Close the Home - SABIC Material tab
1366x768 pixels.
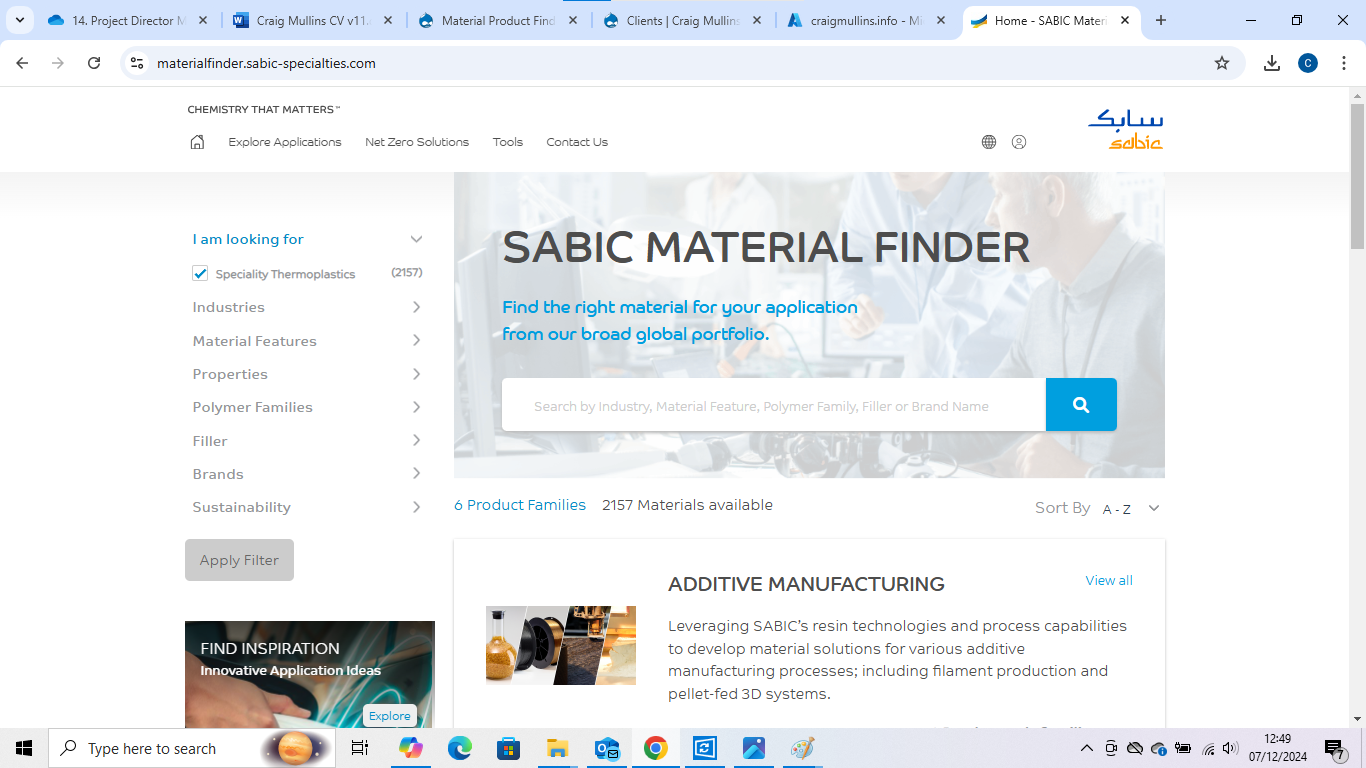tap(1125, 20)
